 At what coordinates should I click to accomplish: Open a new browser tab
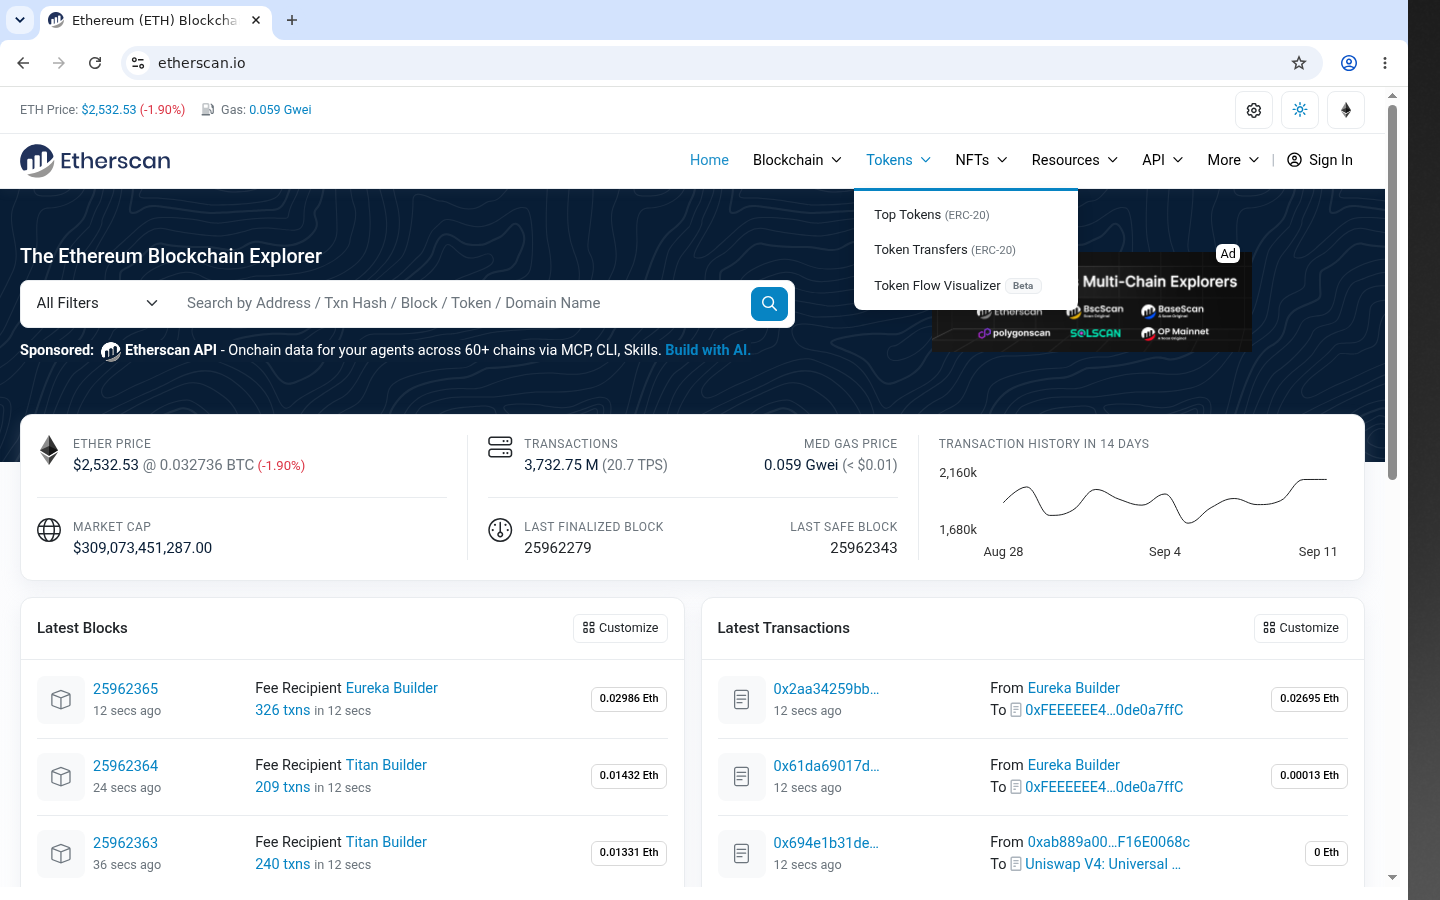click(292, 20)
